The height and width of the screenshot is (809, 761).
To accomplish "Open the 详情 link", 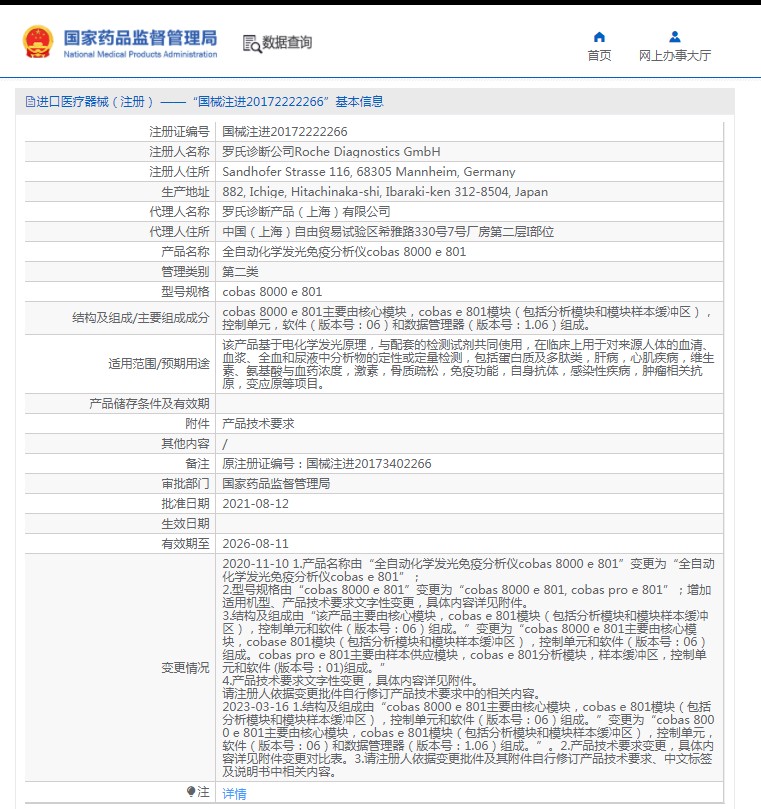I will coord(234,794).
